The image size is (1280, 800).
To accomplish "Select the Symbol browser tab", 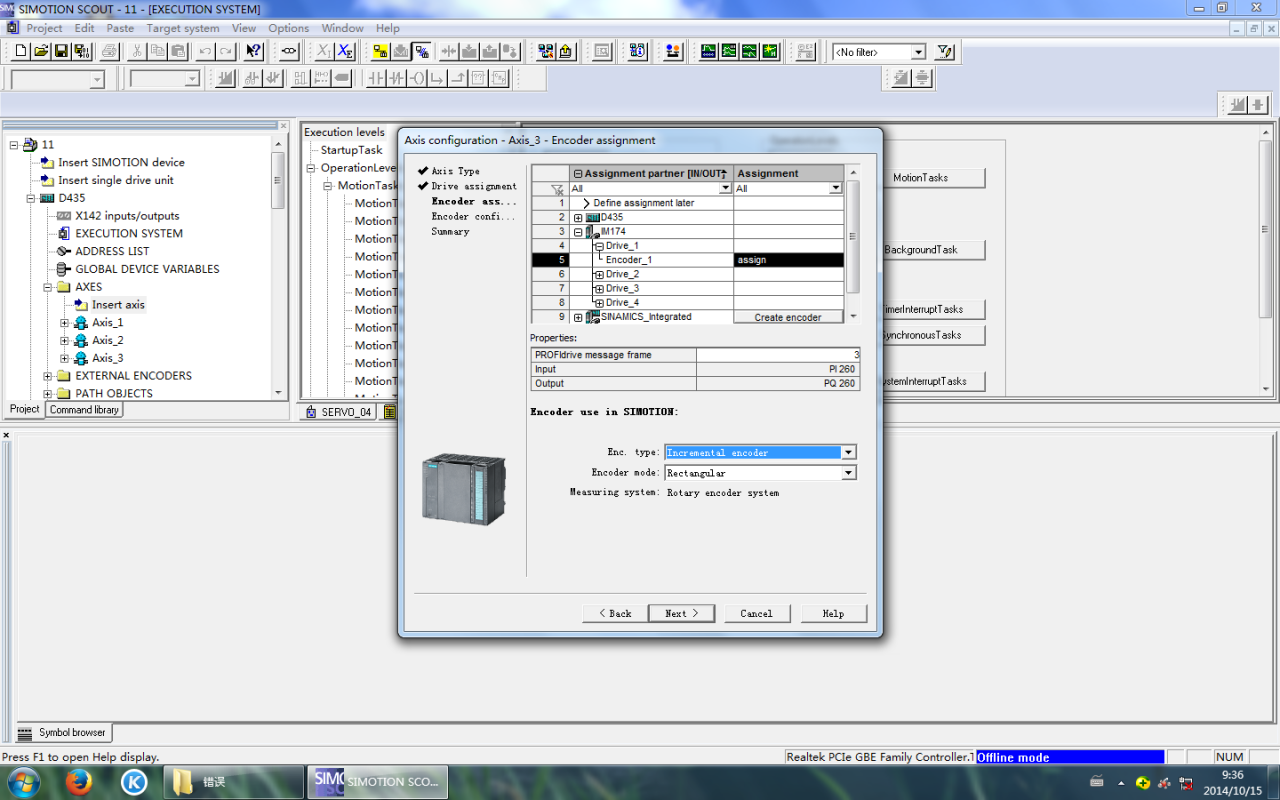I will [x=62, y=733].
